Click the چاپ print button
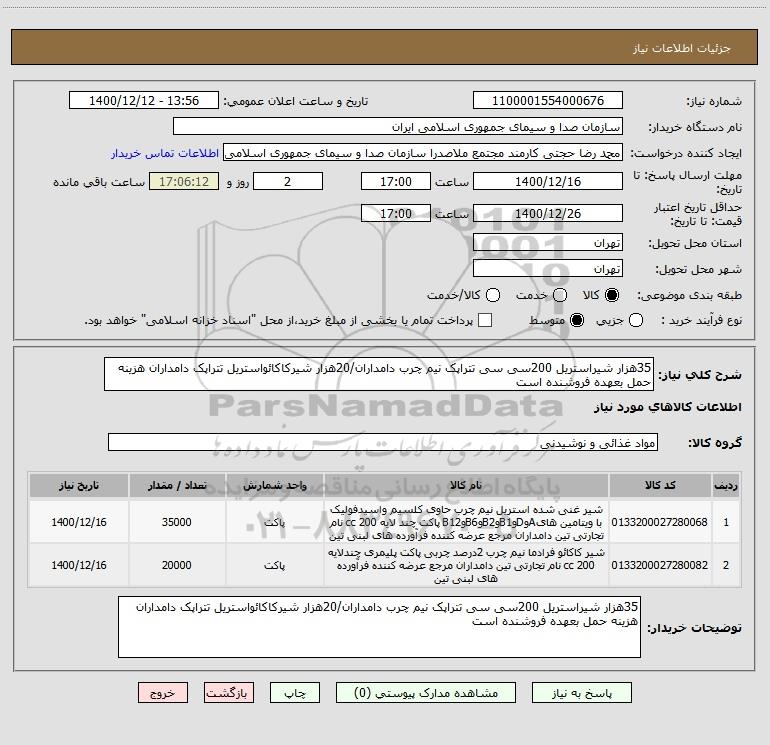 295,692
